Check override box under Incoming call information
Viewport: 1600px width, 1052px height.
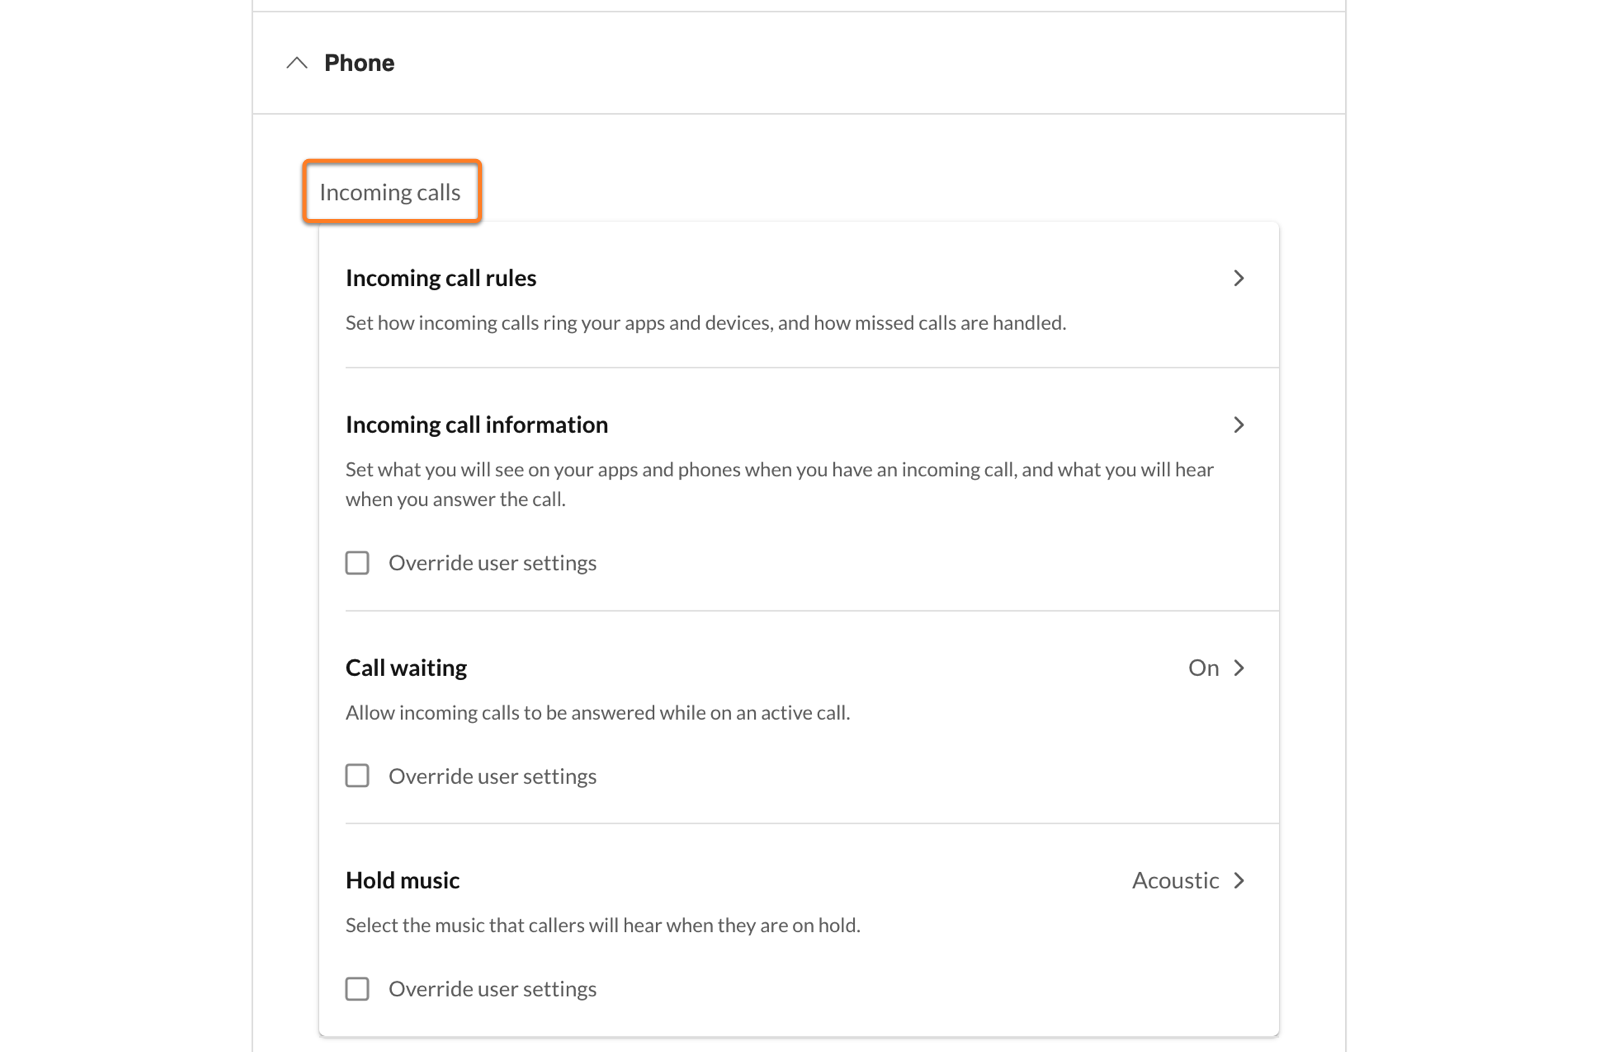click(x=357, y=563)
